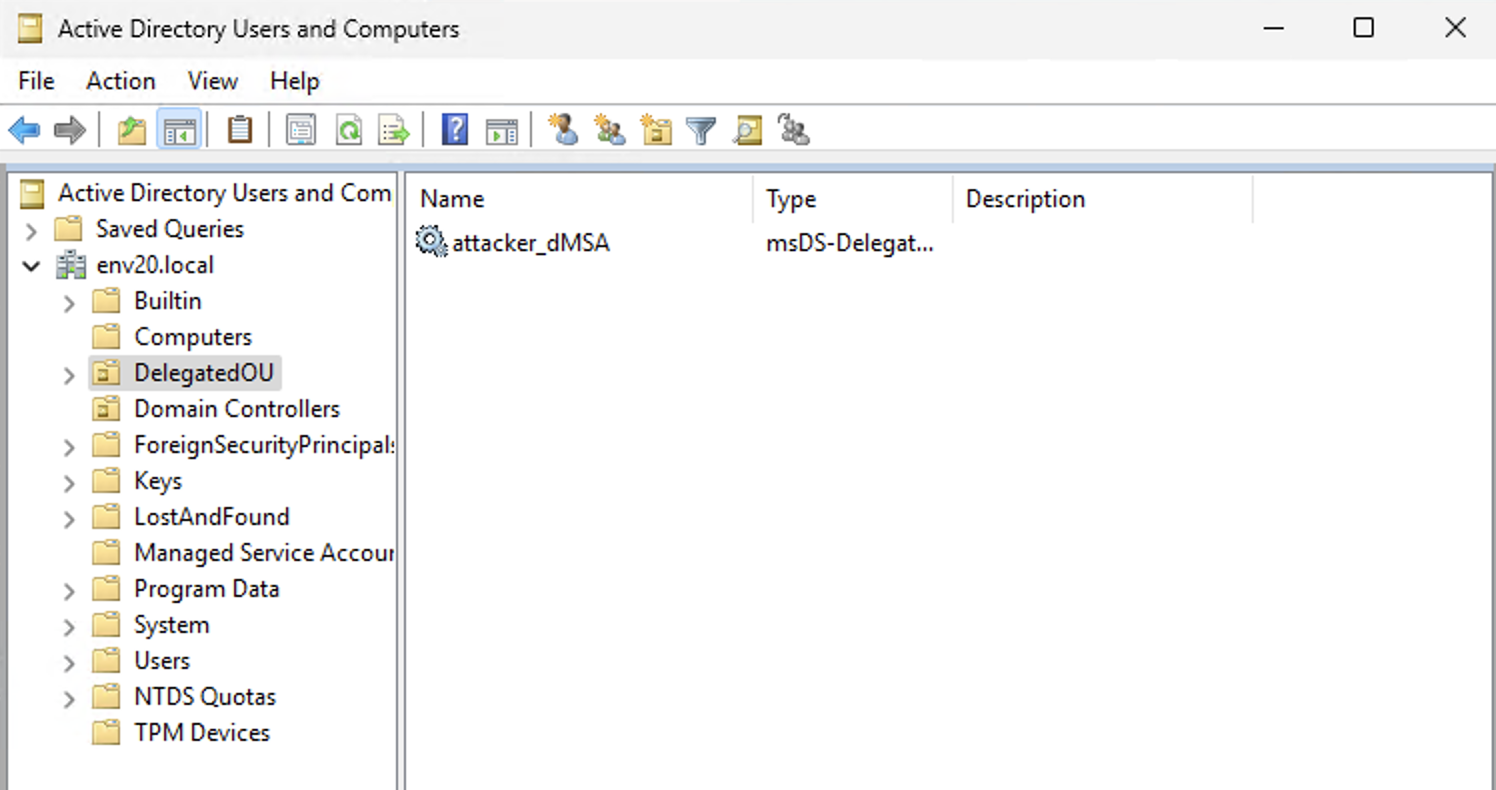Screen dimensions: 1496x790
Task: Select the Users container
Action: point(162,661)
